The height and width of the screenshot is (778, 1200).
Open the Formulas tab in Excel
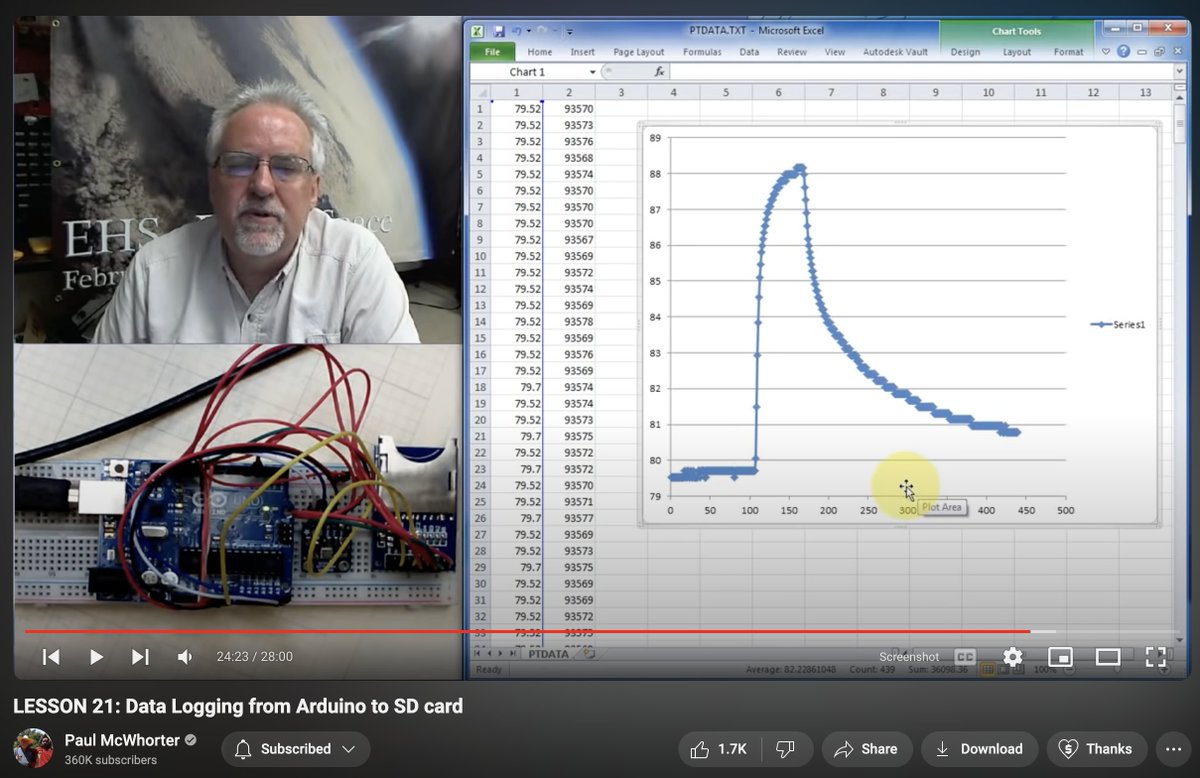[702, 52]
